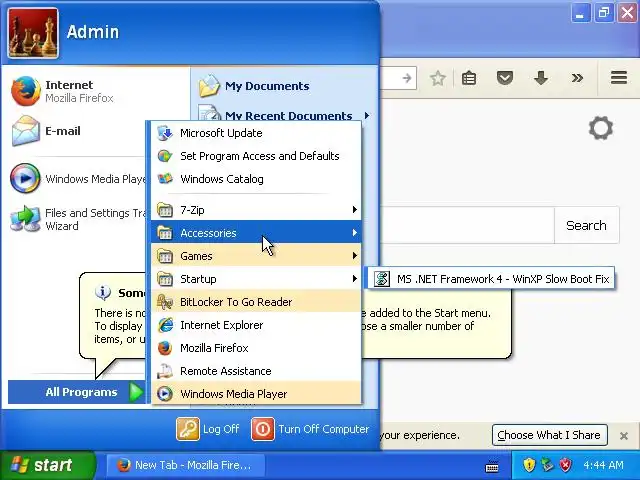Click the Mozilla Firefox icon in programs list
Viewport: 640px width, 480px height.
click(165, 348)
